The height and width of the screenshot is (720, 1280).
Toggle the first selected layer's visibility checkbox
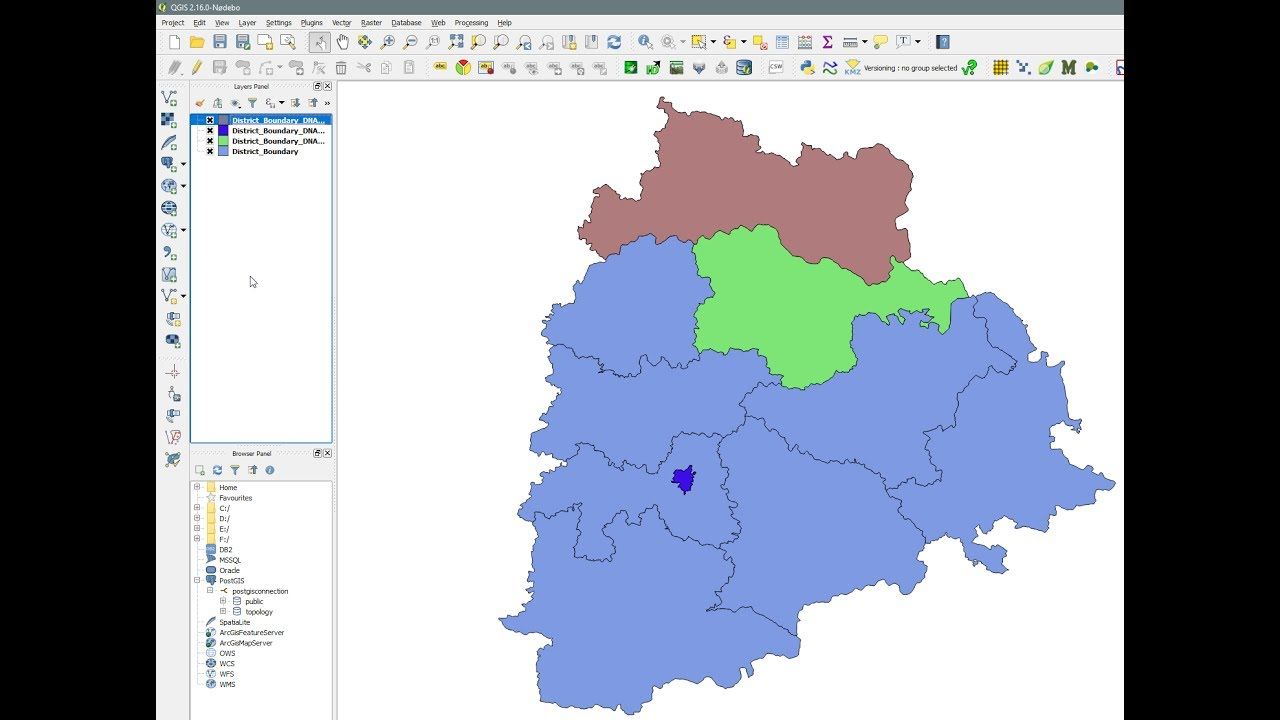point(210,120)
